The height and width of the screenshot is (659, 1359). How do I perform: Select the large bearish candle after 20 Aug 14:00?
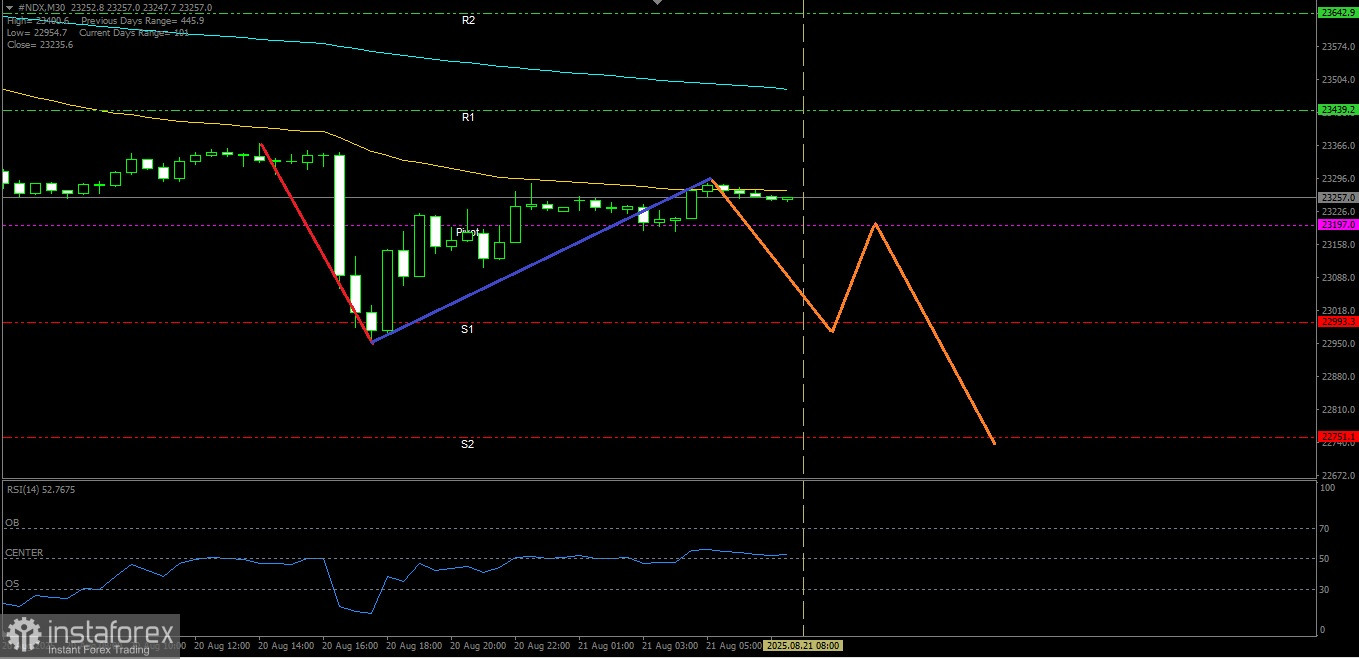coord(340,215)
